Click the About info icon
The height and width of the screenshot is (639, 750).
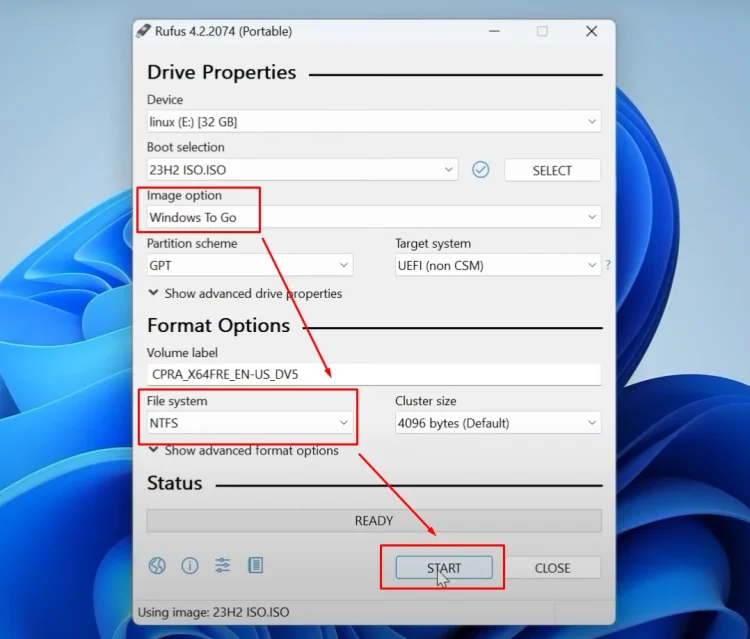[190, 566]
